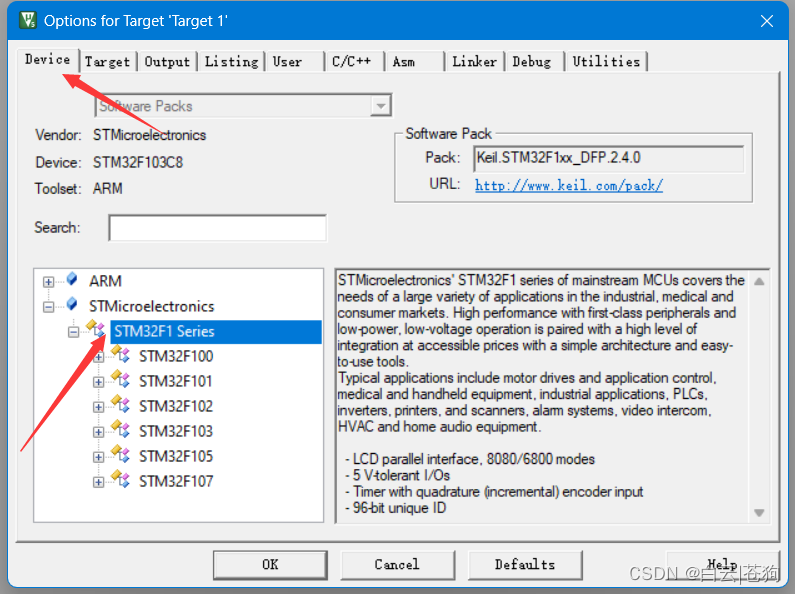Open the Software Packs dropdown

click(x=381, y=106)
